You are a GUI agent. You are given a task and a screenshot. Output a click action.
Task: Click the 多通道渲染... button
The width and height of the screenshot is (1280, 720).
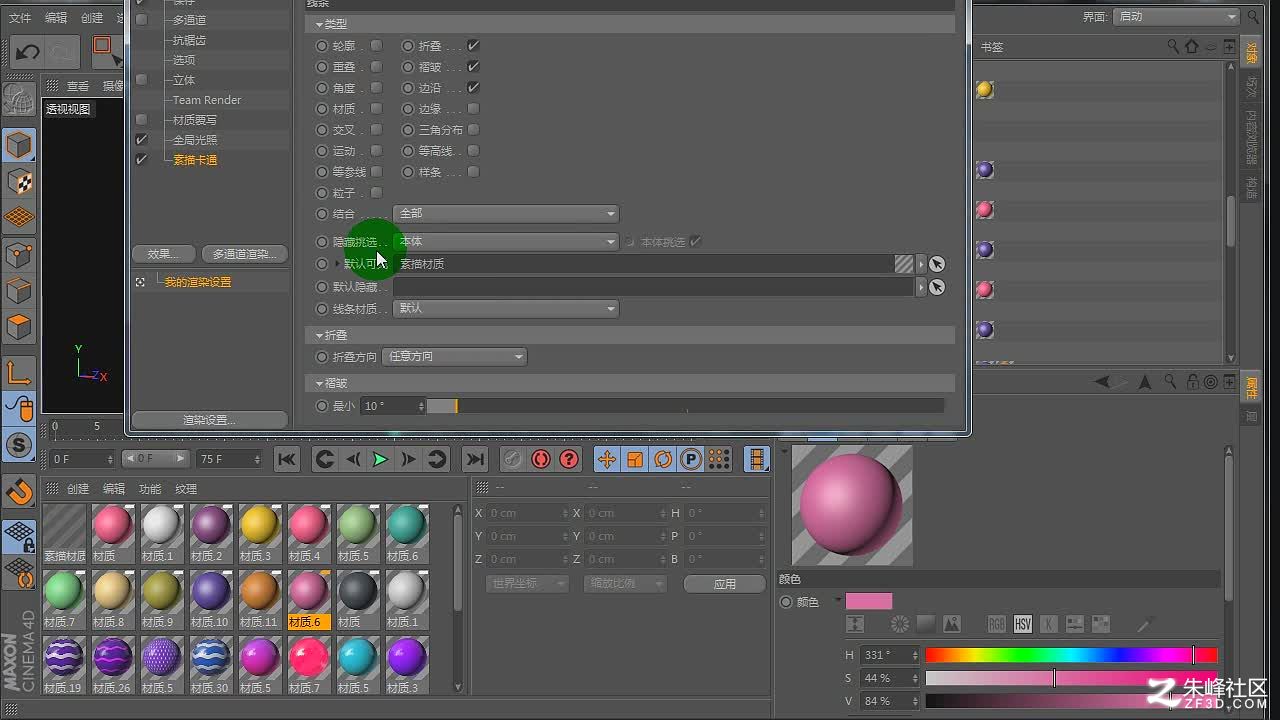(x=244, y=254)
